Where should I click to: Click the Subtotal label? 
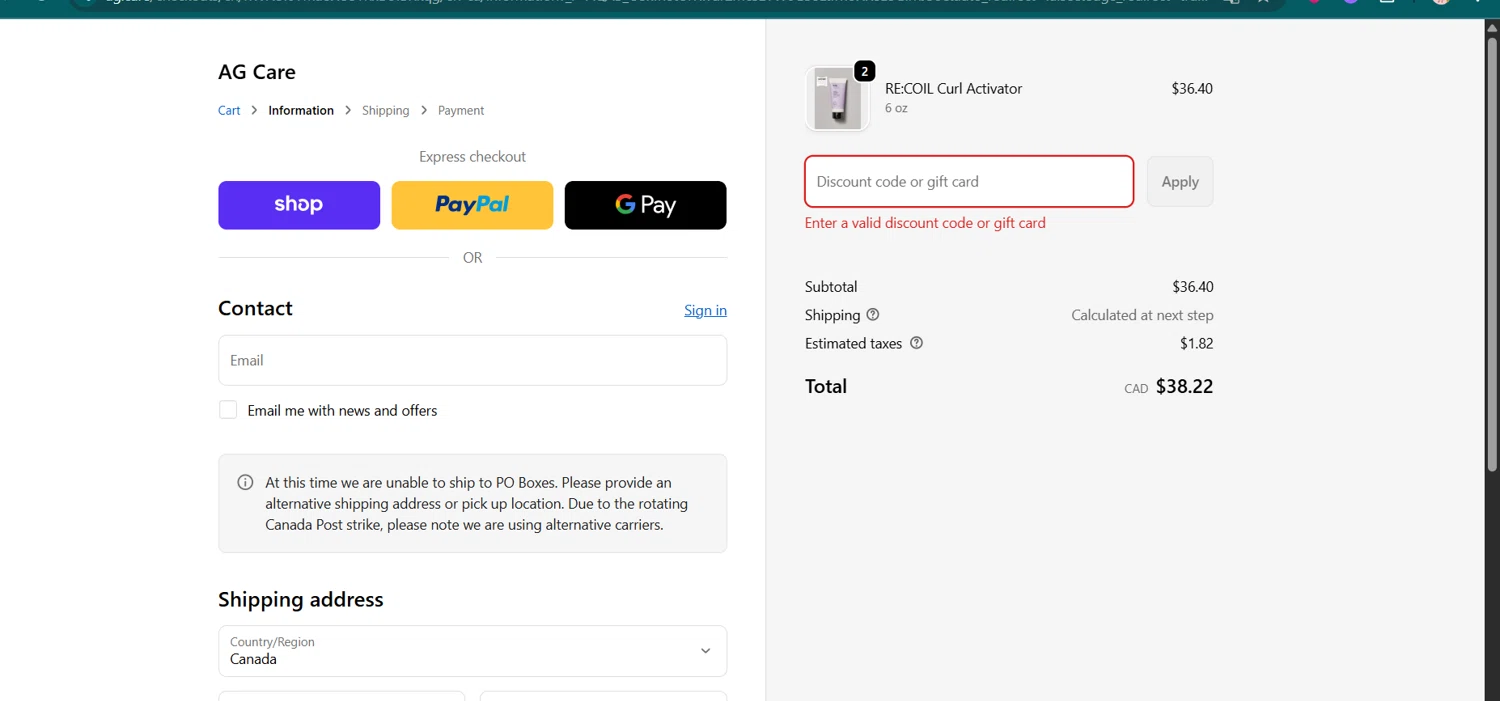831,287
